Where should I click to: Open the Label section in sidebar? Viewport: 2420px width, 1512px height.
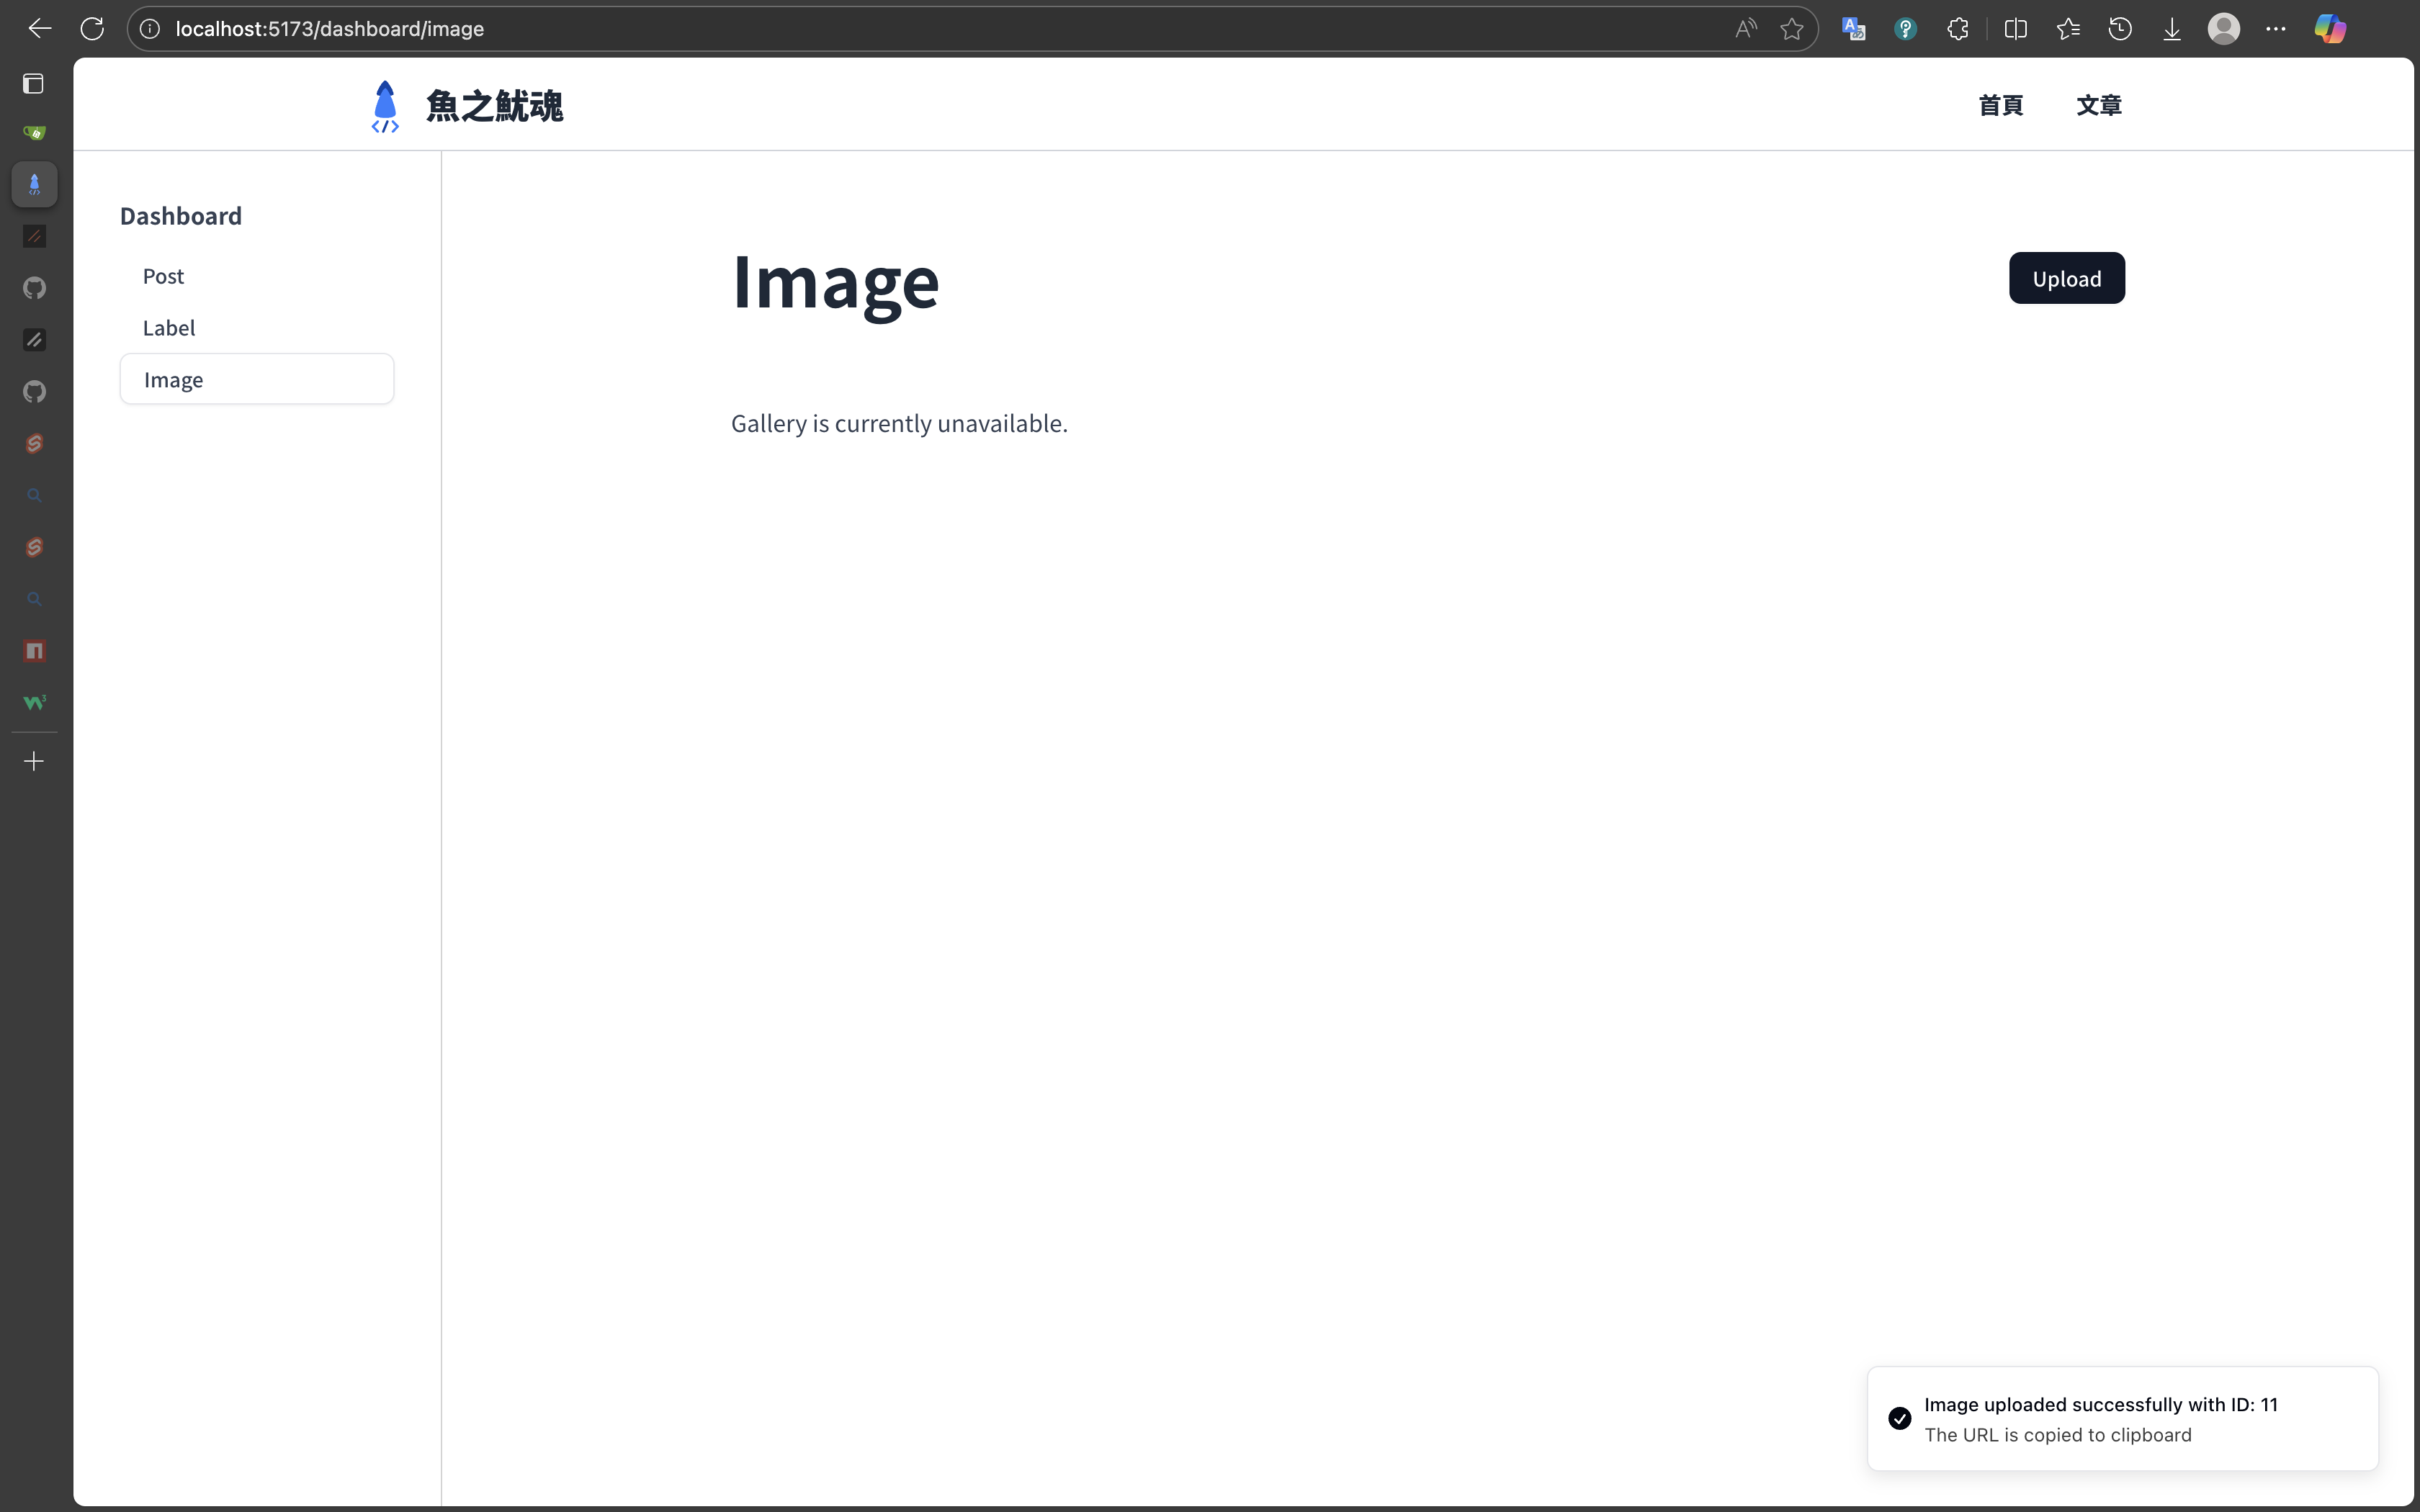coord(168,328)
